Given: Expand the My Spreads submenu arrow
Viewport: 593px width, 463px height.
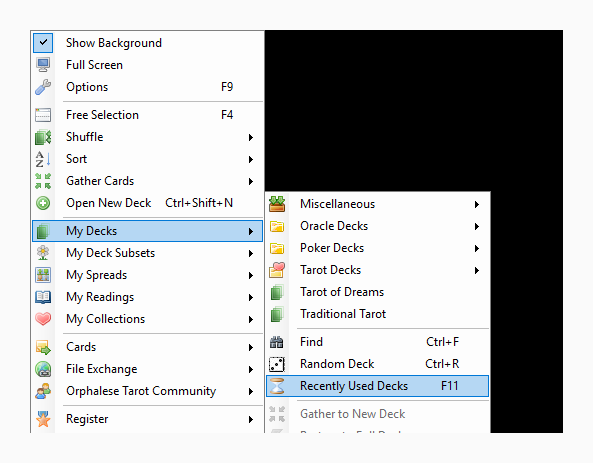Looking at the screenshot, I should tap(251, 275).
